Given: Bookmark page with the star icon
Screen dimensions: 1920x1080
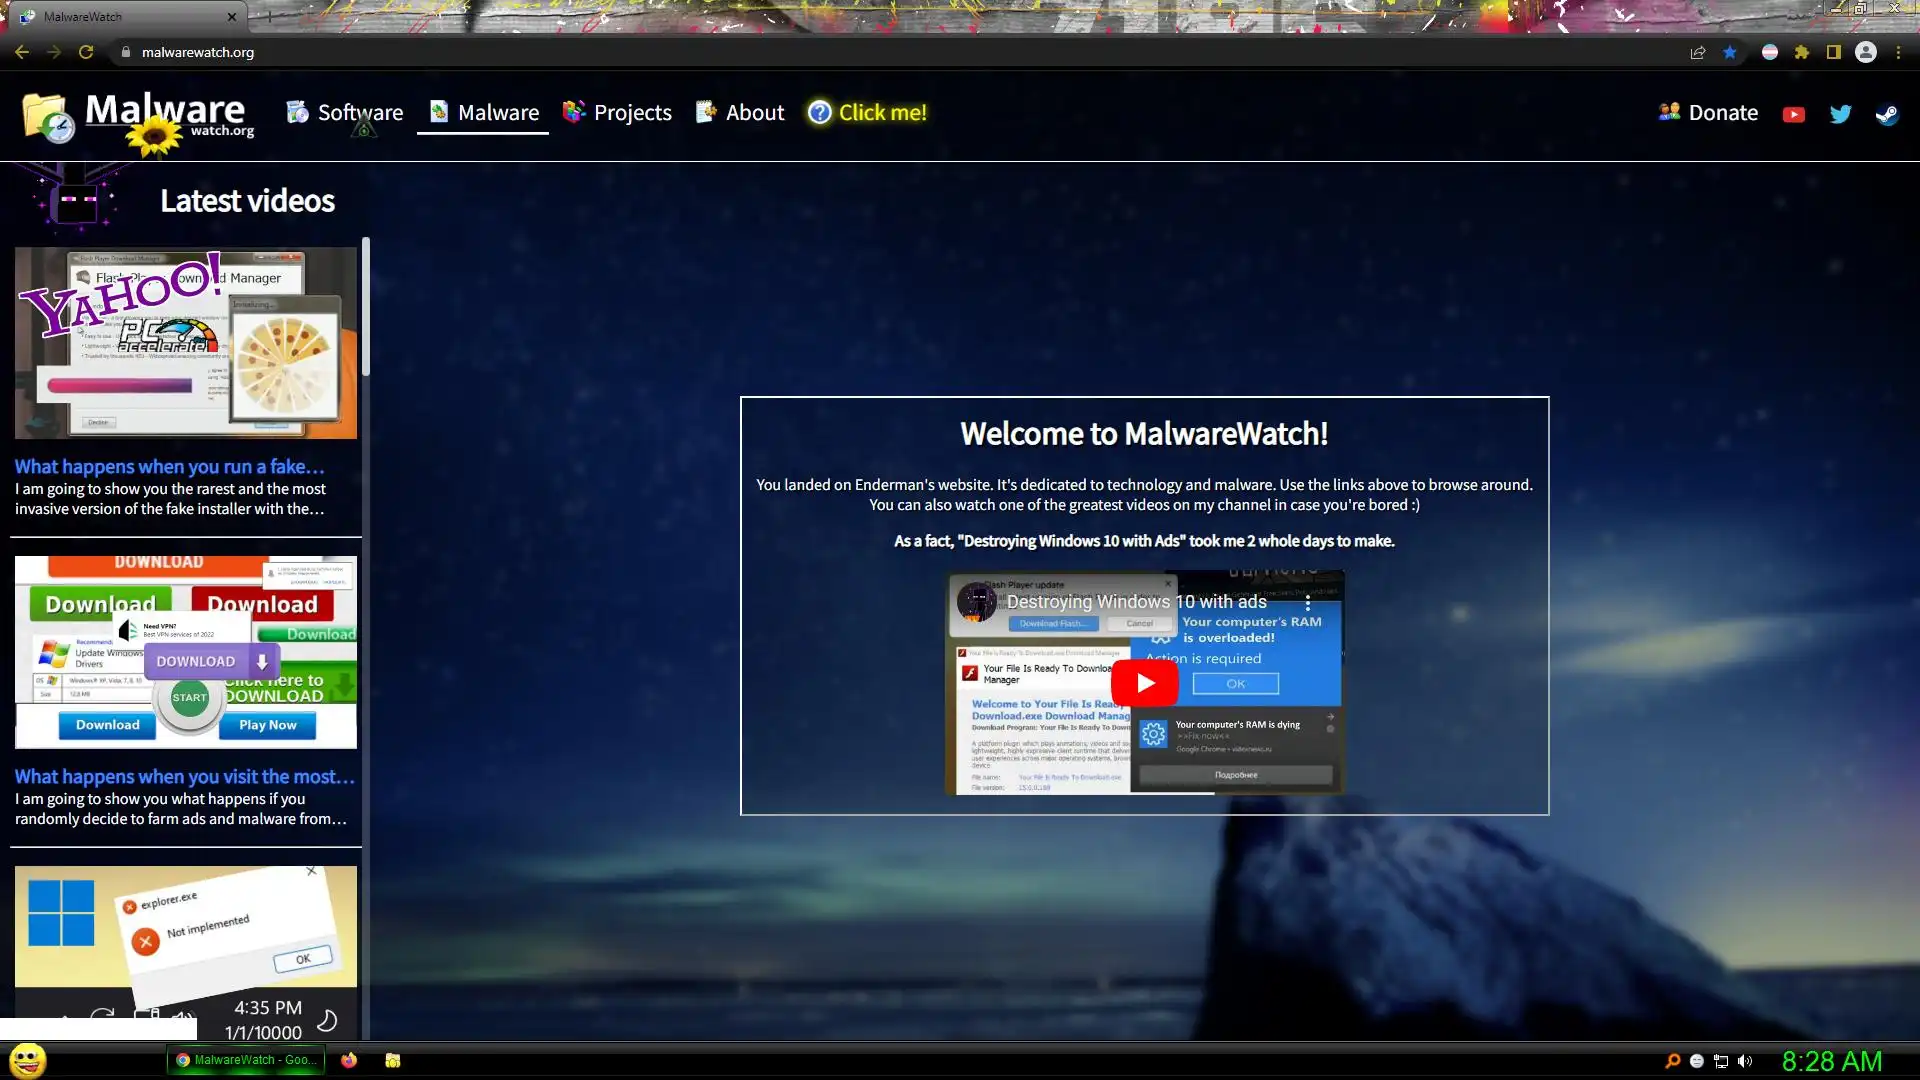Looking at the screenshot, I should (x=1730, y=52).
